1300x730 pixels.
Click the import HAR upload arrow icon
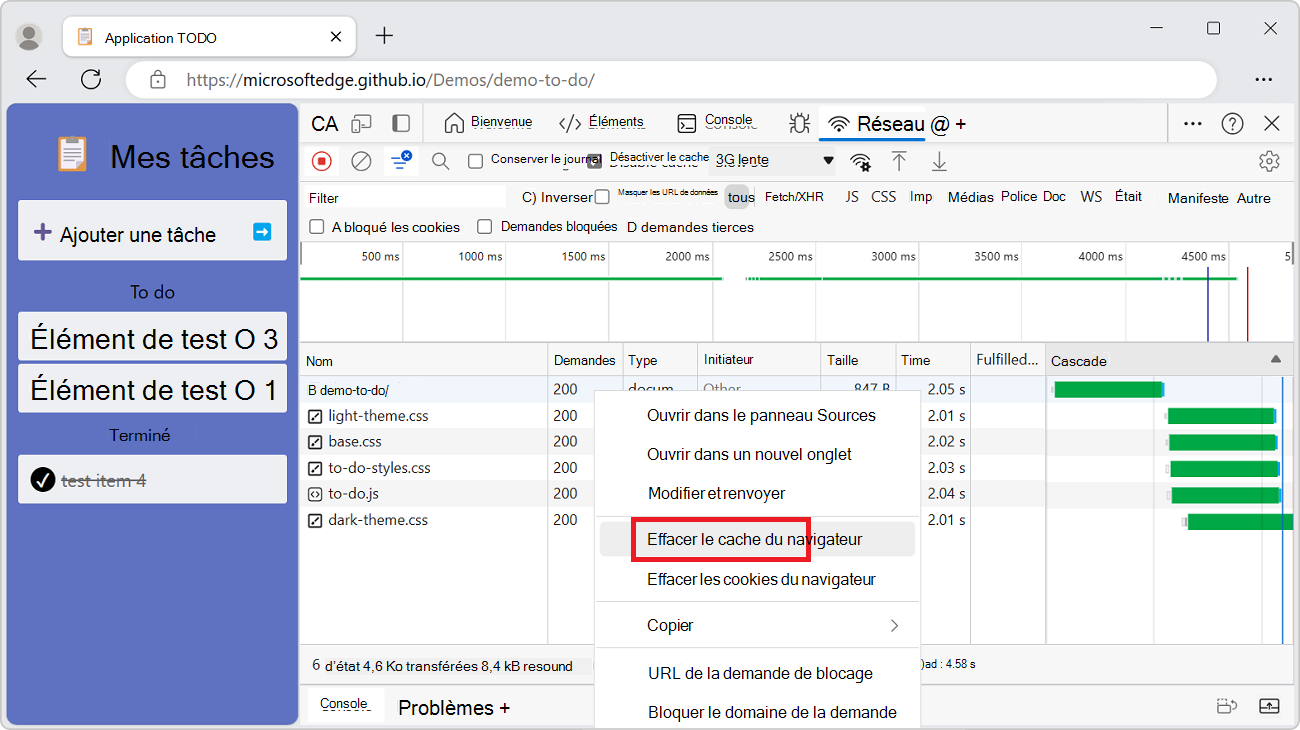click(899, 161)
